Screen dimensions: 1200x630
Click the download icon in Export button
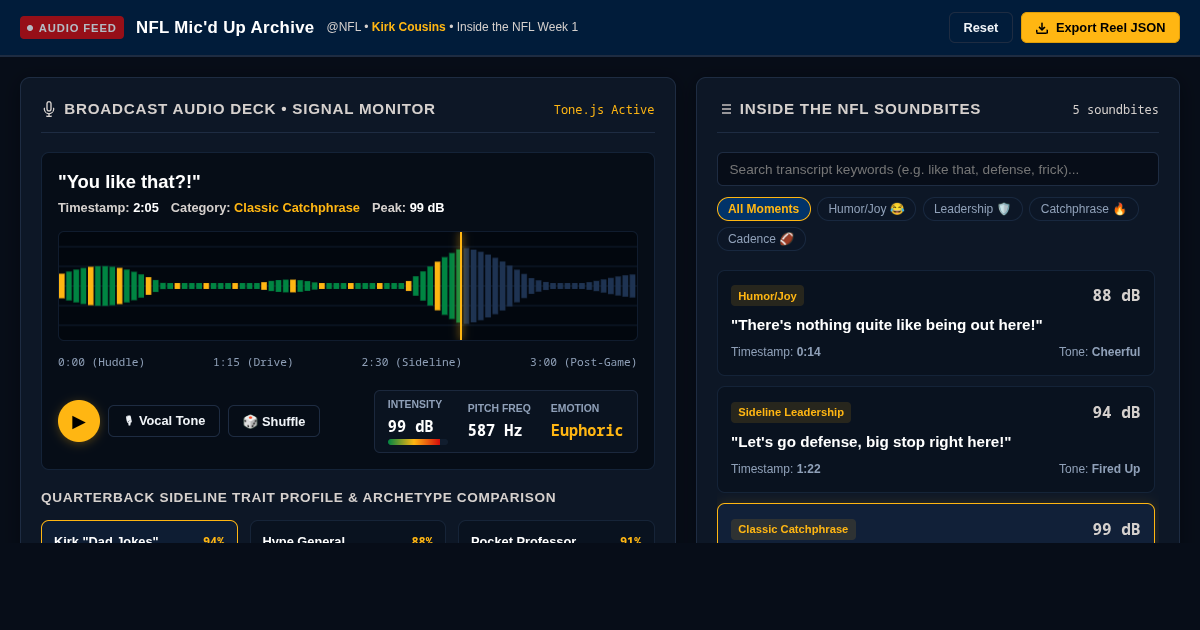click(x=1042, y=28)
